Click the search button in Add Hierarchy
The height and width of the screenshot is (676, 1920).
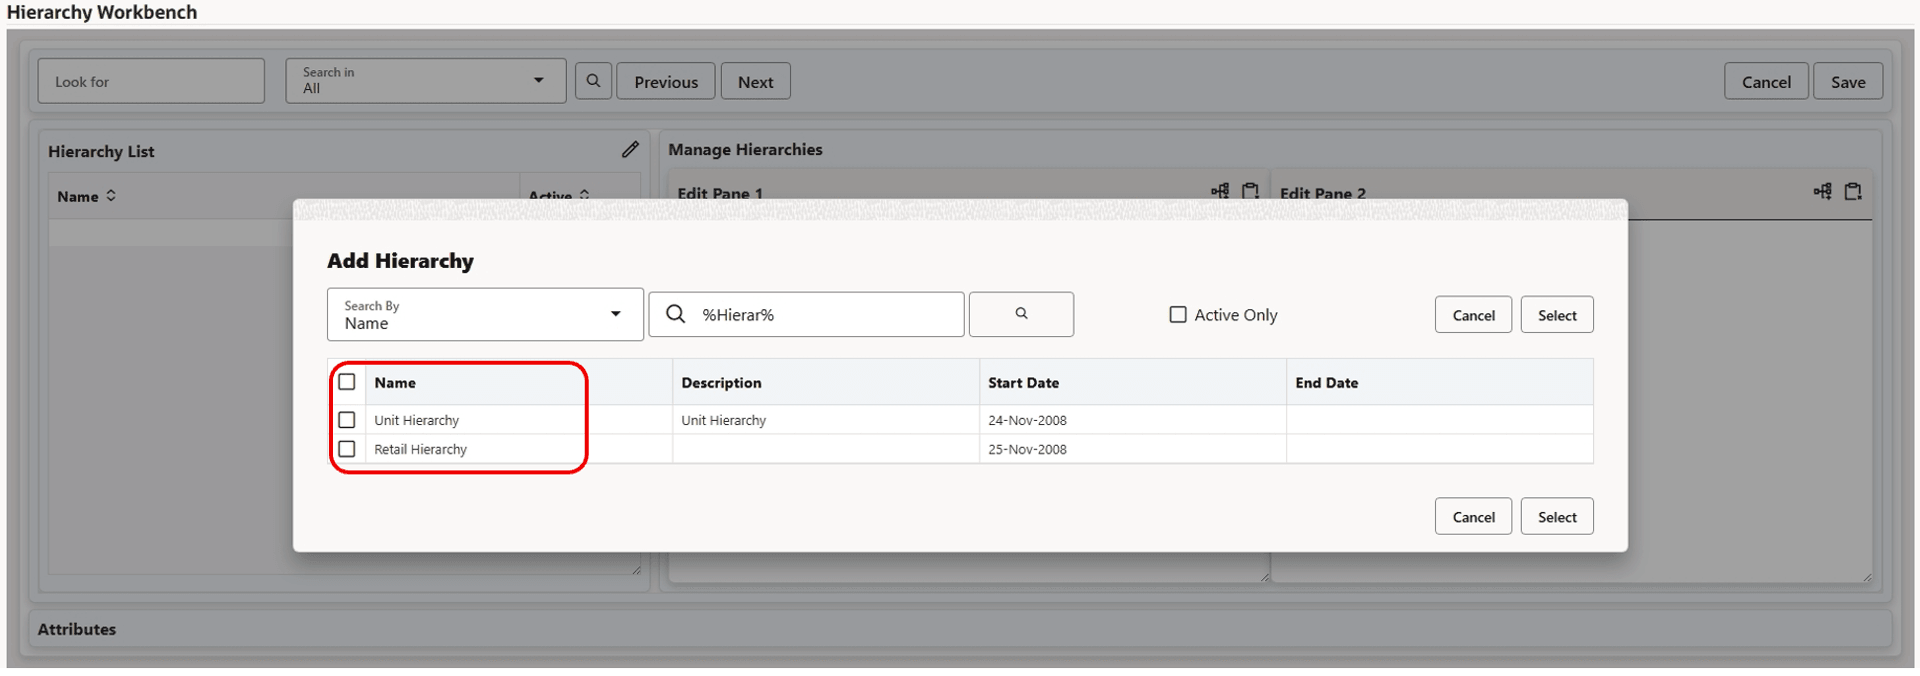coord(1021,314)
